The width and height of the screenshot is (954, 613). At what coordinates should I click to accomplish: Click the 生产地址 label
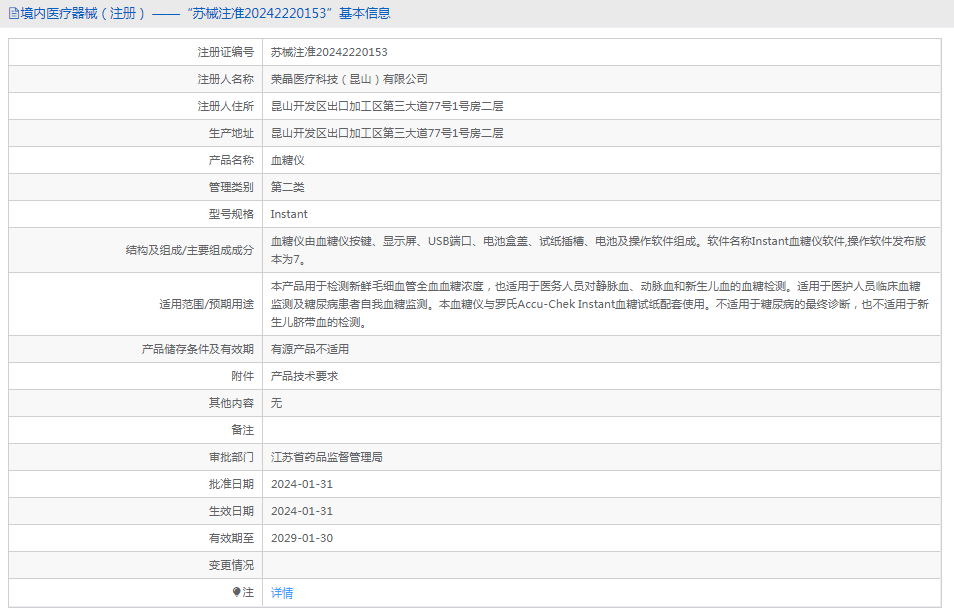(x=231, y=133)
